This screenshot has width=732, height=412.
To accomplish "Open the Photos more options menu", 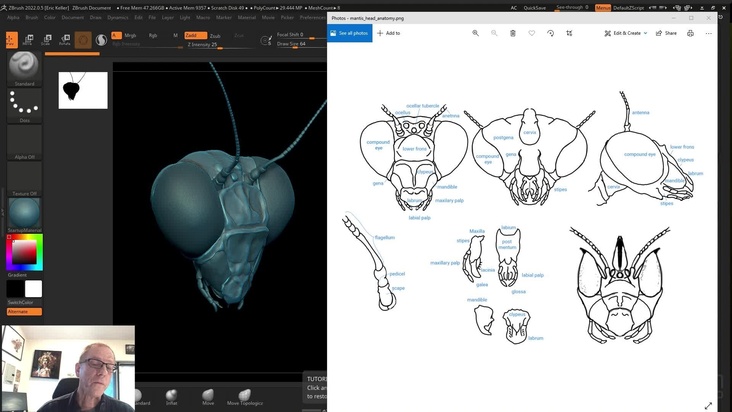I will 709,33.
